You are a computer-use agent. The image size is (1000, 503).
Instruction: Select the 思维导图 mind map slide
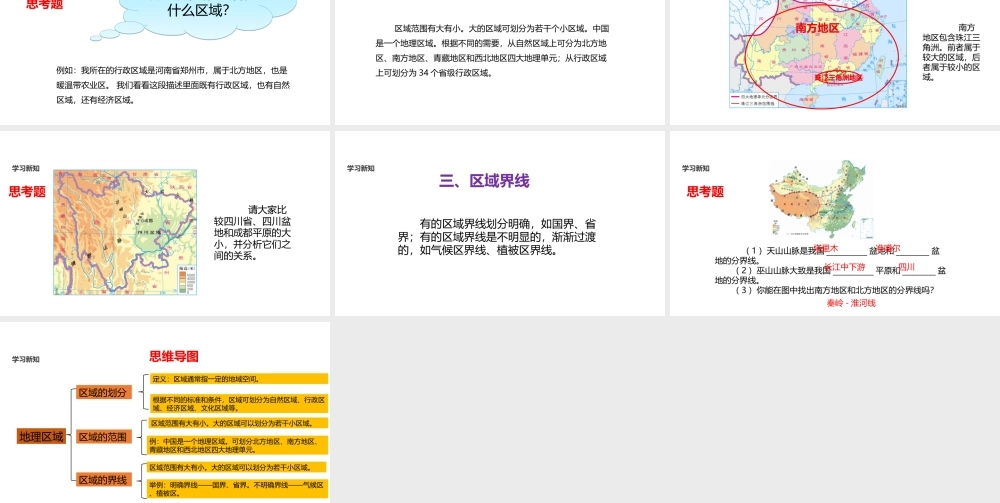tap(165, 412)
